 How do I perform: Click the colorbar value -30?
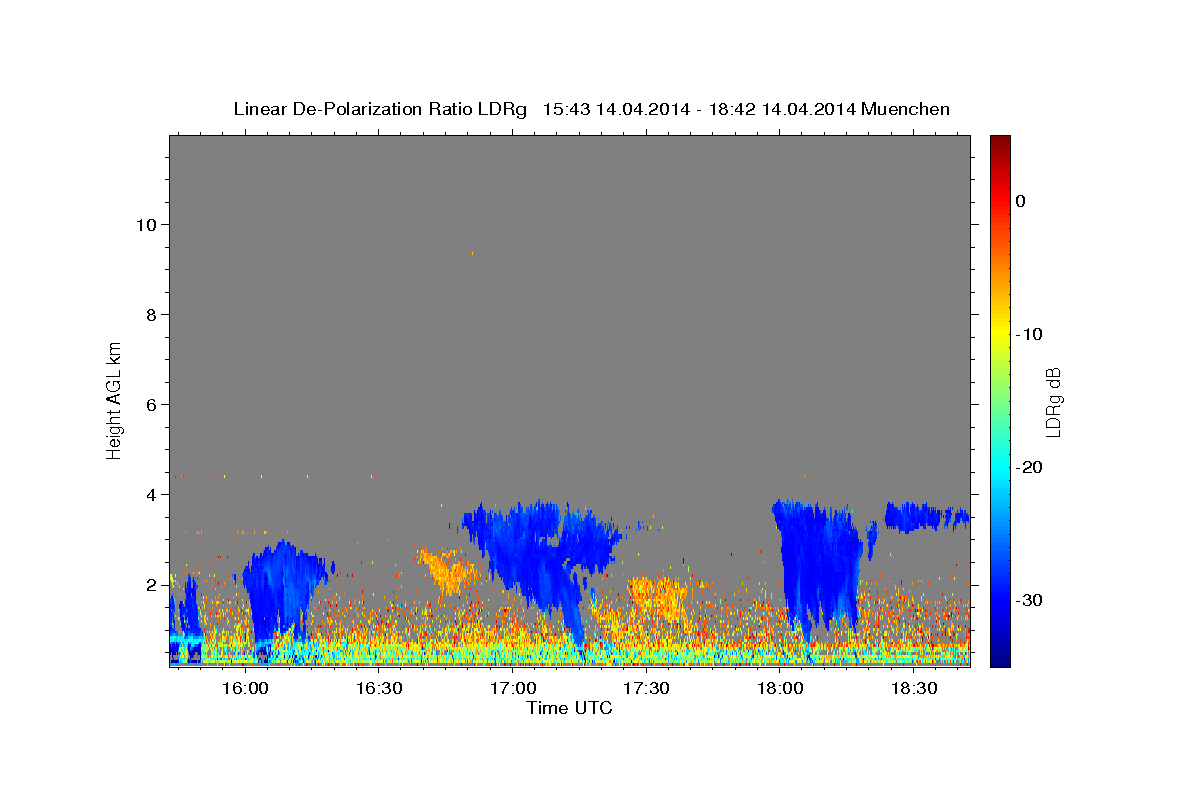click(1030, 600)
